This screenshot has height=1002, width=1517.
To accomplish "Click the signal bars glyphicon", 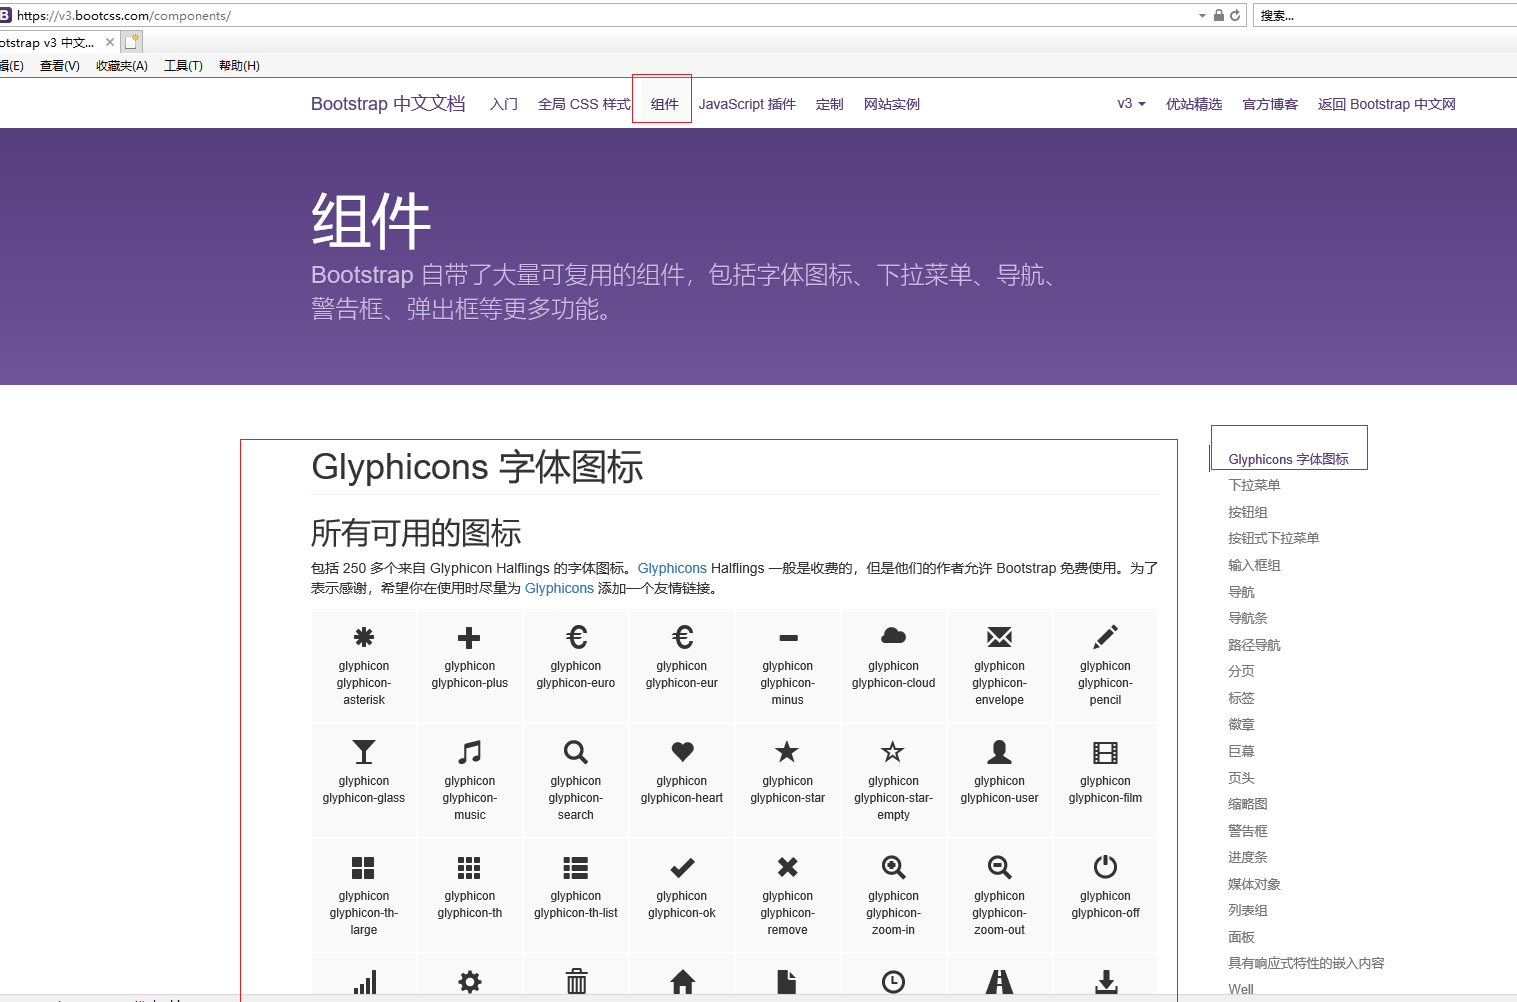I will point(365,982).
